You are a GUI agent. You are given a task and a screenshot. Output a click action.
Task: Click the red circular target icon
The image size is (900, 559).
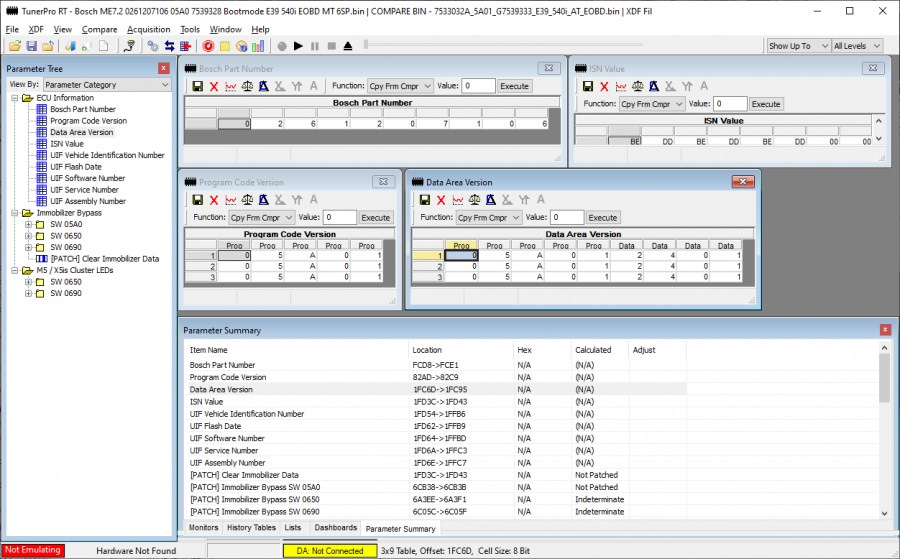[208, 46]
